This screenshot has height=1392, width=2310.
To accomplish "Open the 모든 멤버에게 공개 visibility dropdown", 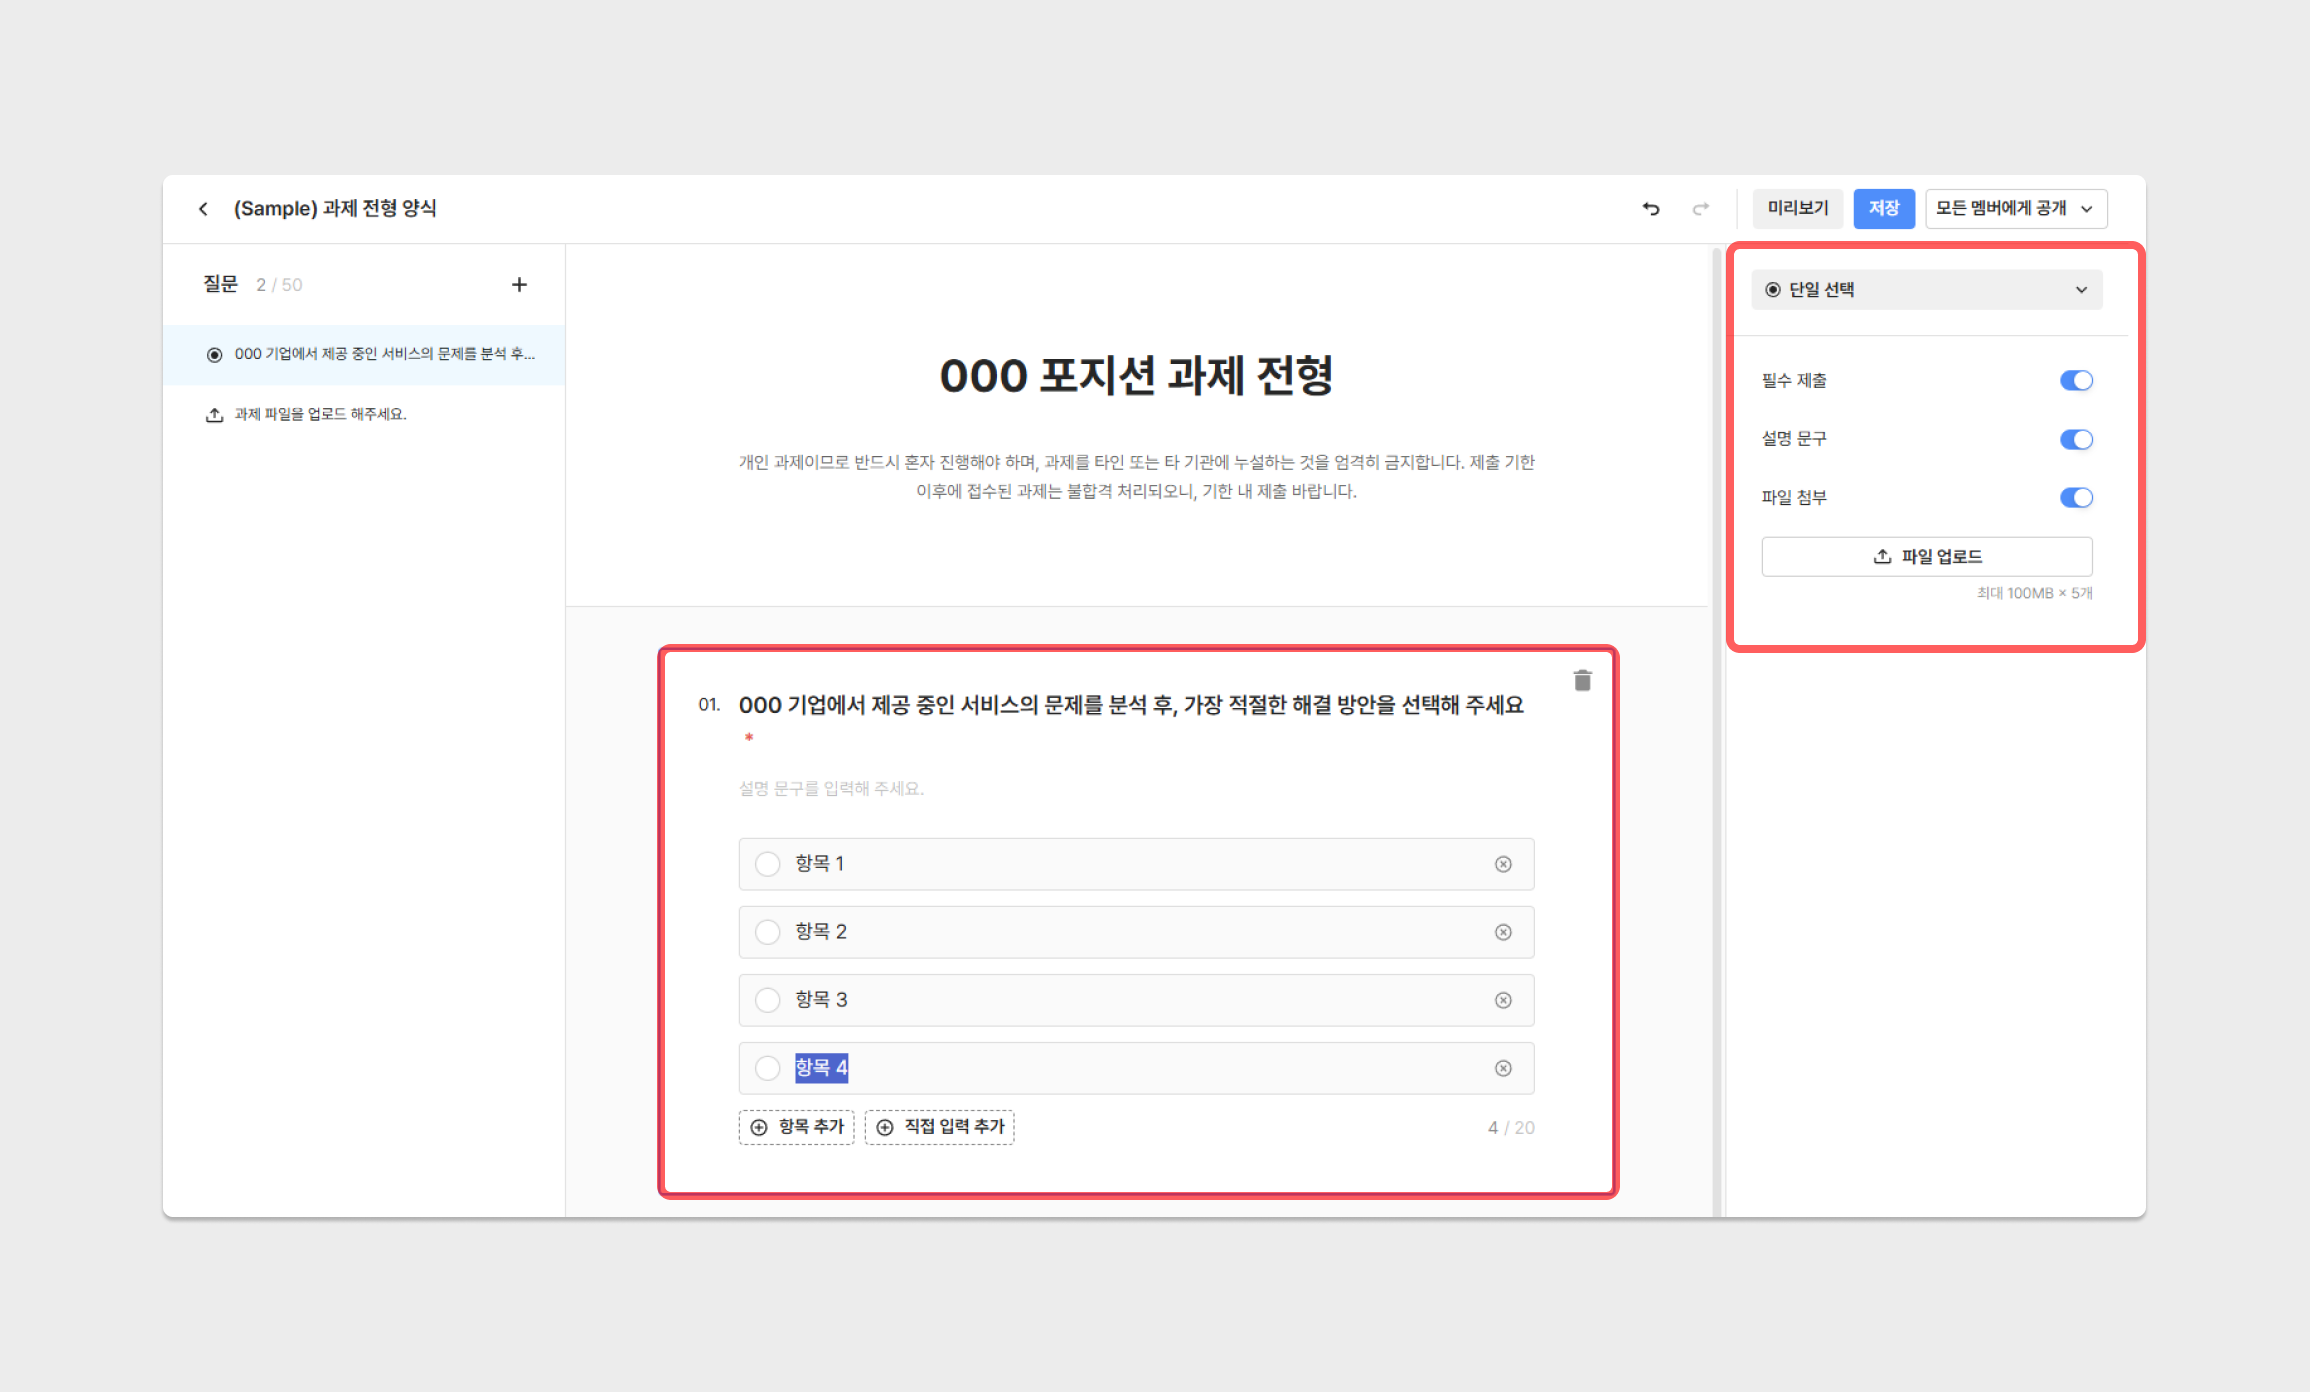I will (x=2015, y=209).
